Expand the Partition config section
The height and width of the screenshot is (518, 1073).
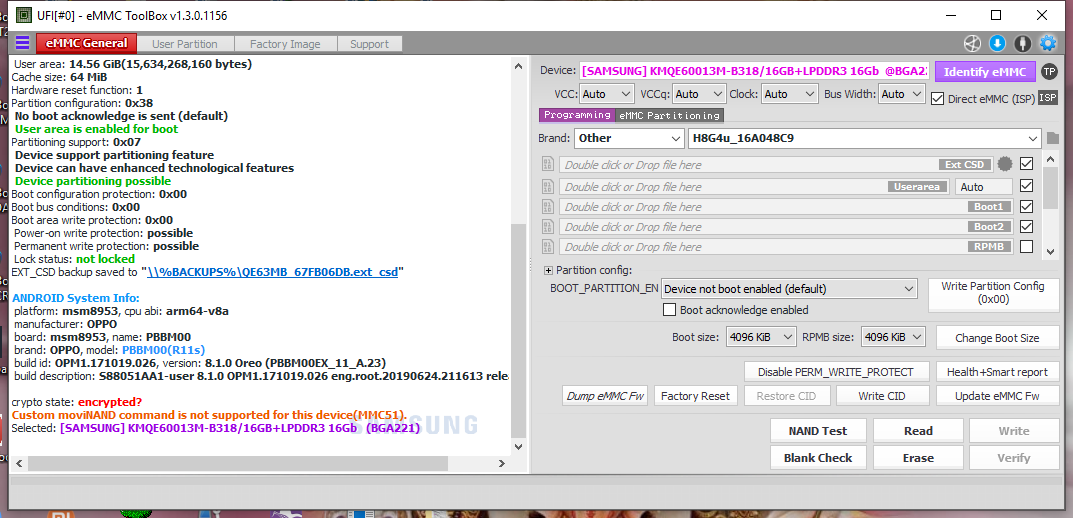[548, 270]
